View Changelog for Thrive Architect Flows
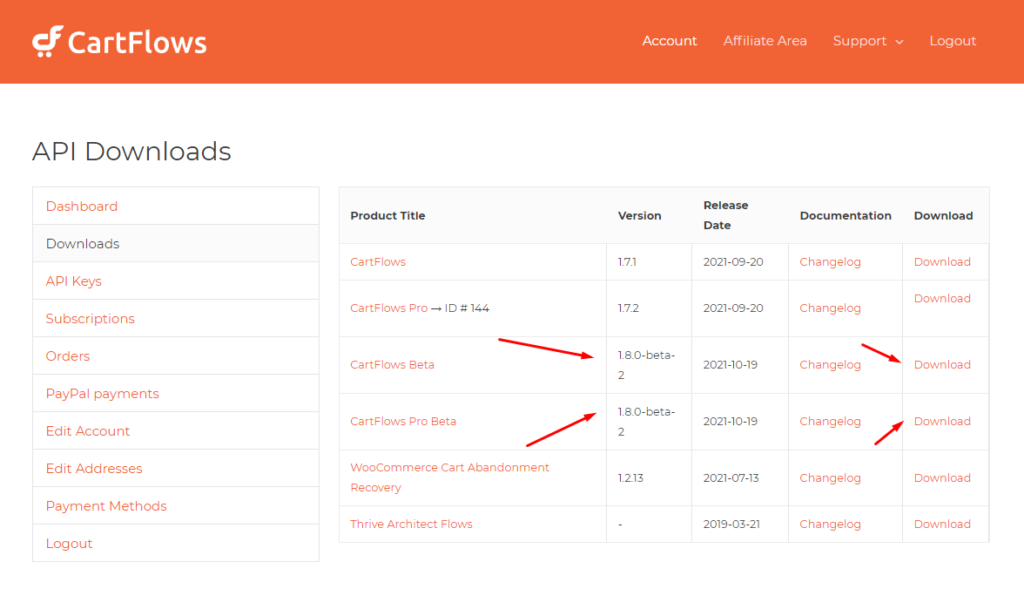Viewport: 1024px width, 616px height. point(830,524)
